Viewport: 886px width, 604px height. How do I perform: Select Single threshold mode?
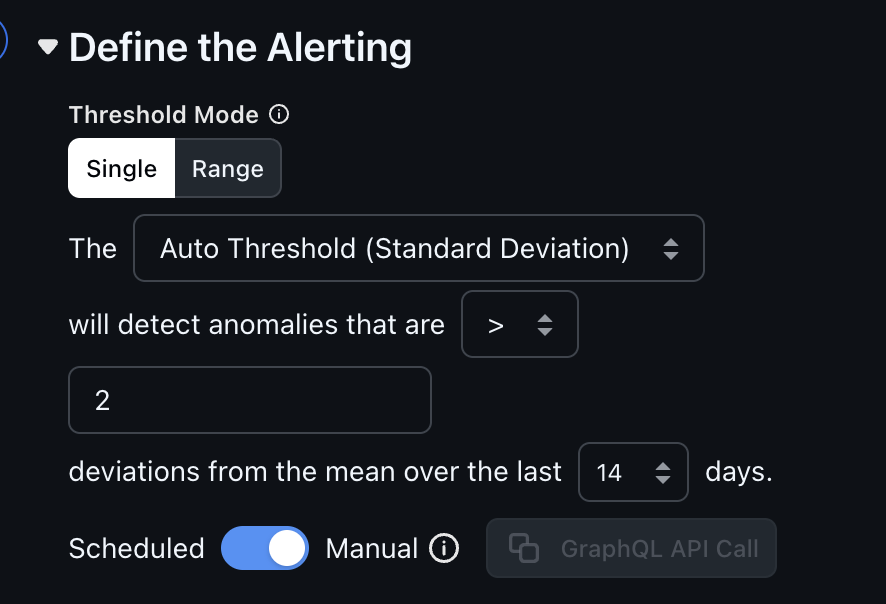pos(121,168)
